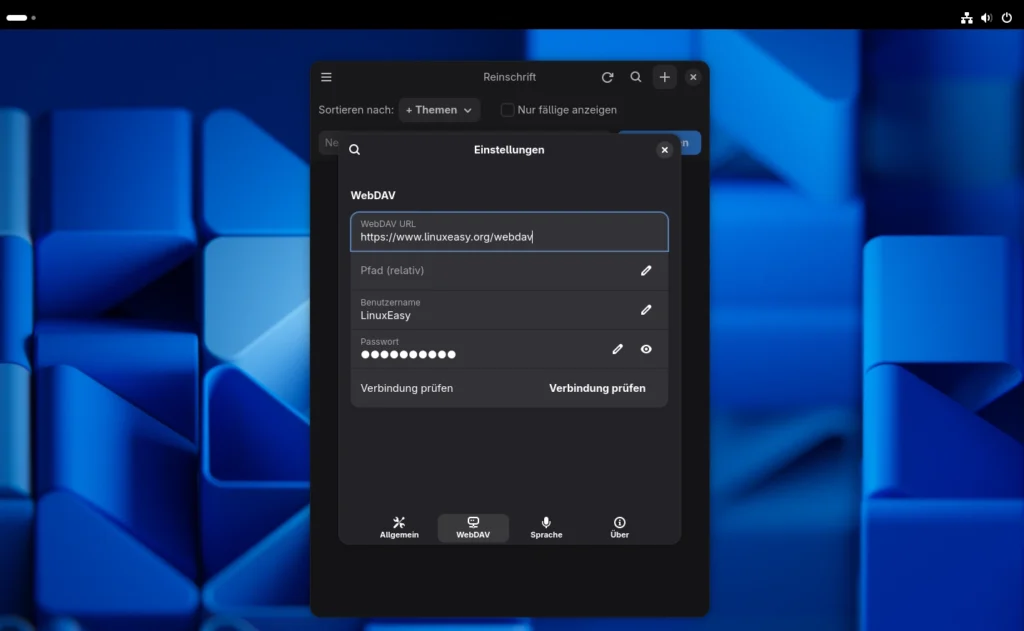Open the power menu in the tray
Screen dimensions: 1024x631
(x=1008, y=17)
